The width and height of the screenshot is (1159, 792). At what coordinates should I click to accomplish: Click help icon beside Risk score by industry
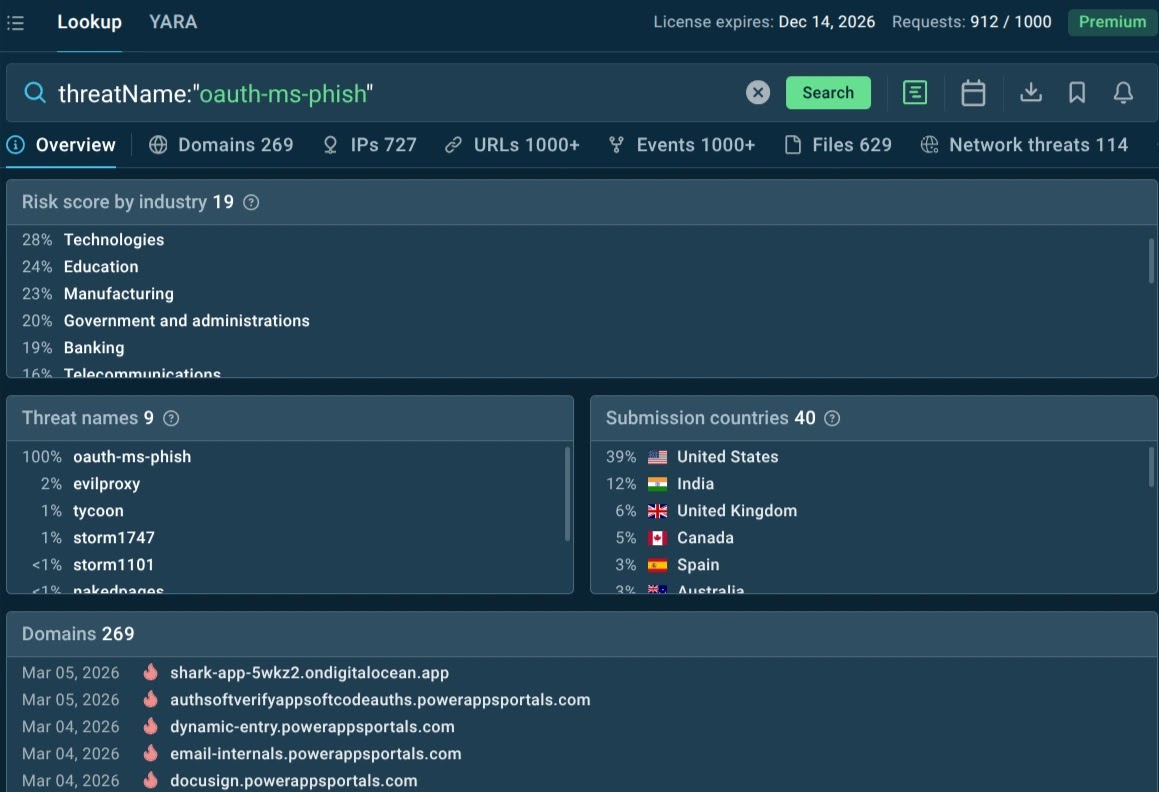[251, 202]
